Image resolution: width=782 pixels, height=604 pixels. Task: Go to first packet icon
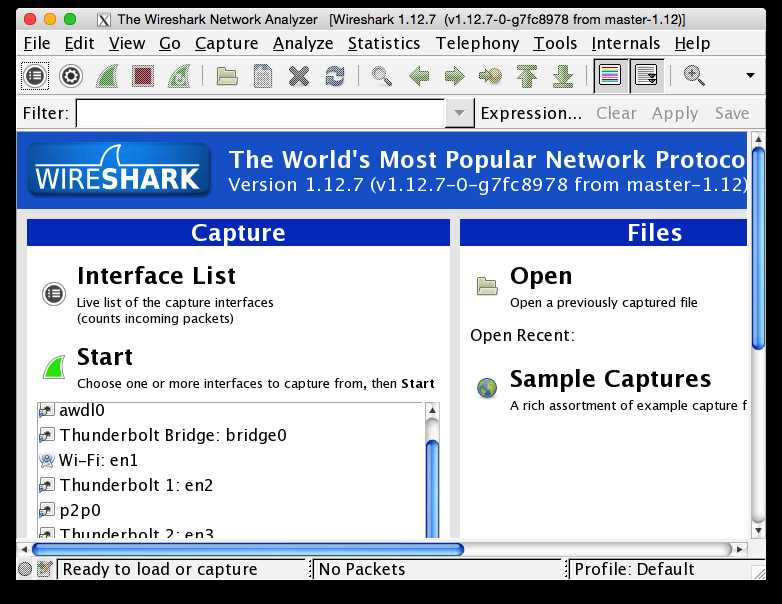(527, 76)
